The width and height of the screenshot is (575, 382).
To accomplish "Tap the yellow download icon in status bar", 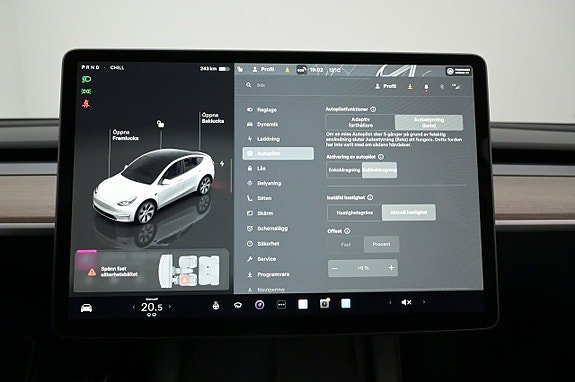I will pyautogui.click(x=288, y=69).
